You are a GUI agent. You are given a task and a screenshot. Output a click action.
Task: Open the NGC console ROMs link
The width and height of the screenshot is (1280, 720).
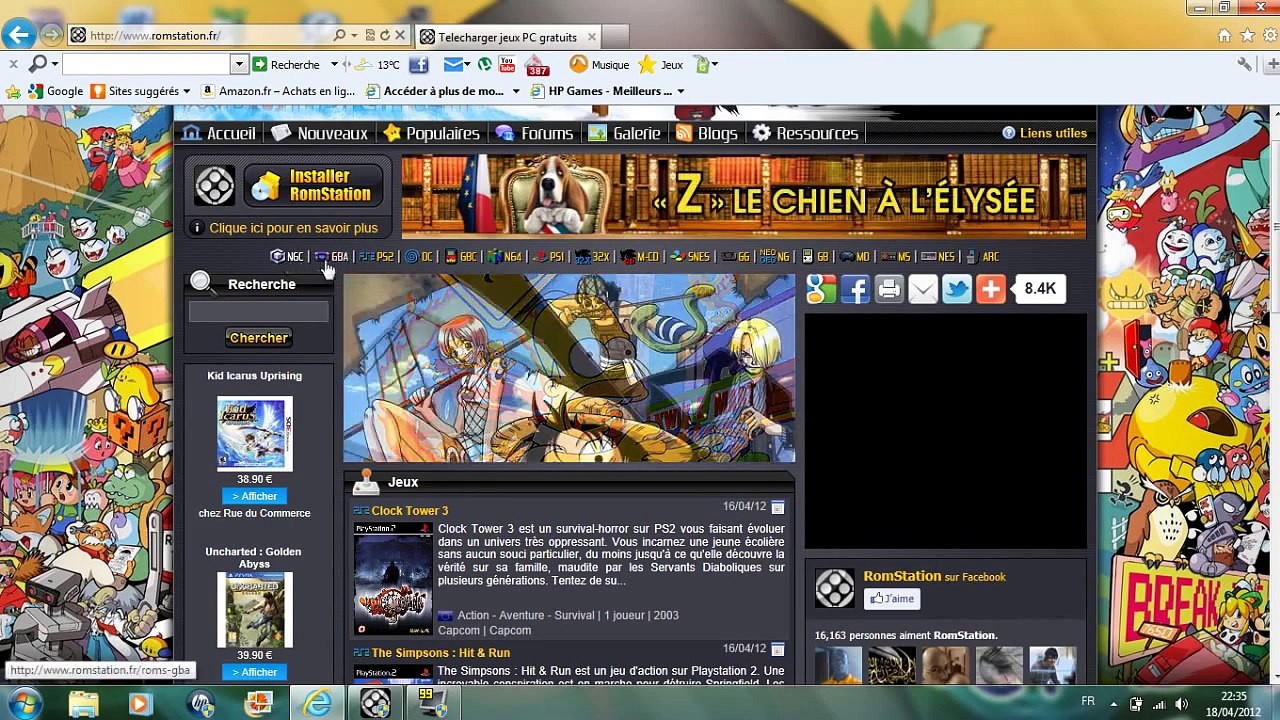[287, 257]
